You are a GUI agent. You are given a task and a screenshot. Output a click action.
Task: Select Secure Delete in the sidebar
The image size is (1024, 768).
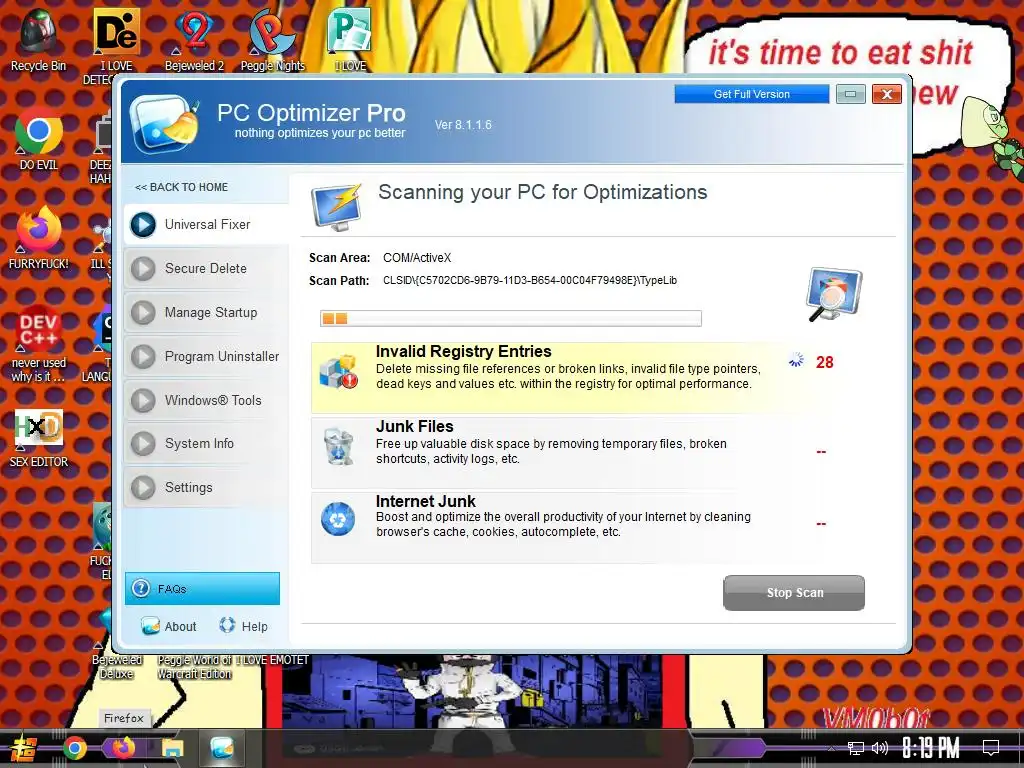coord(206,268)
